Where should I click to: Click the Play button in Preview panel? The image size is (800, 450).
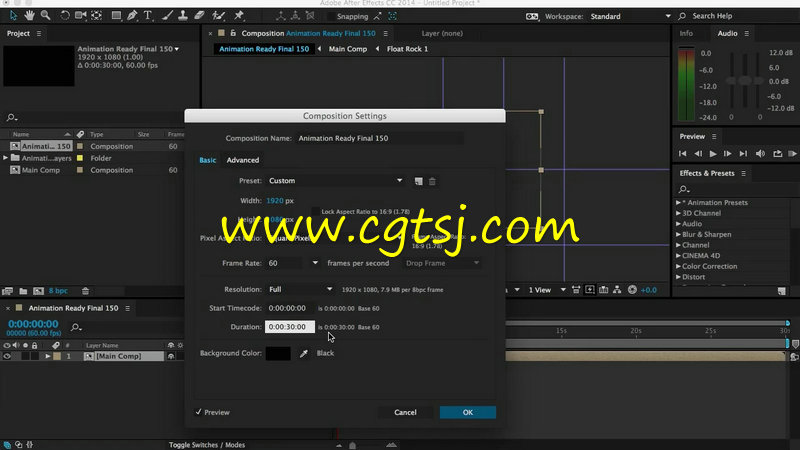[x=713, y=153]
